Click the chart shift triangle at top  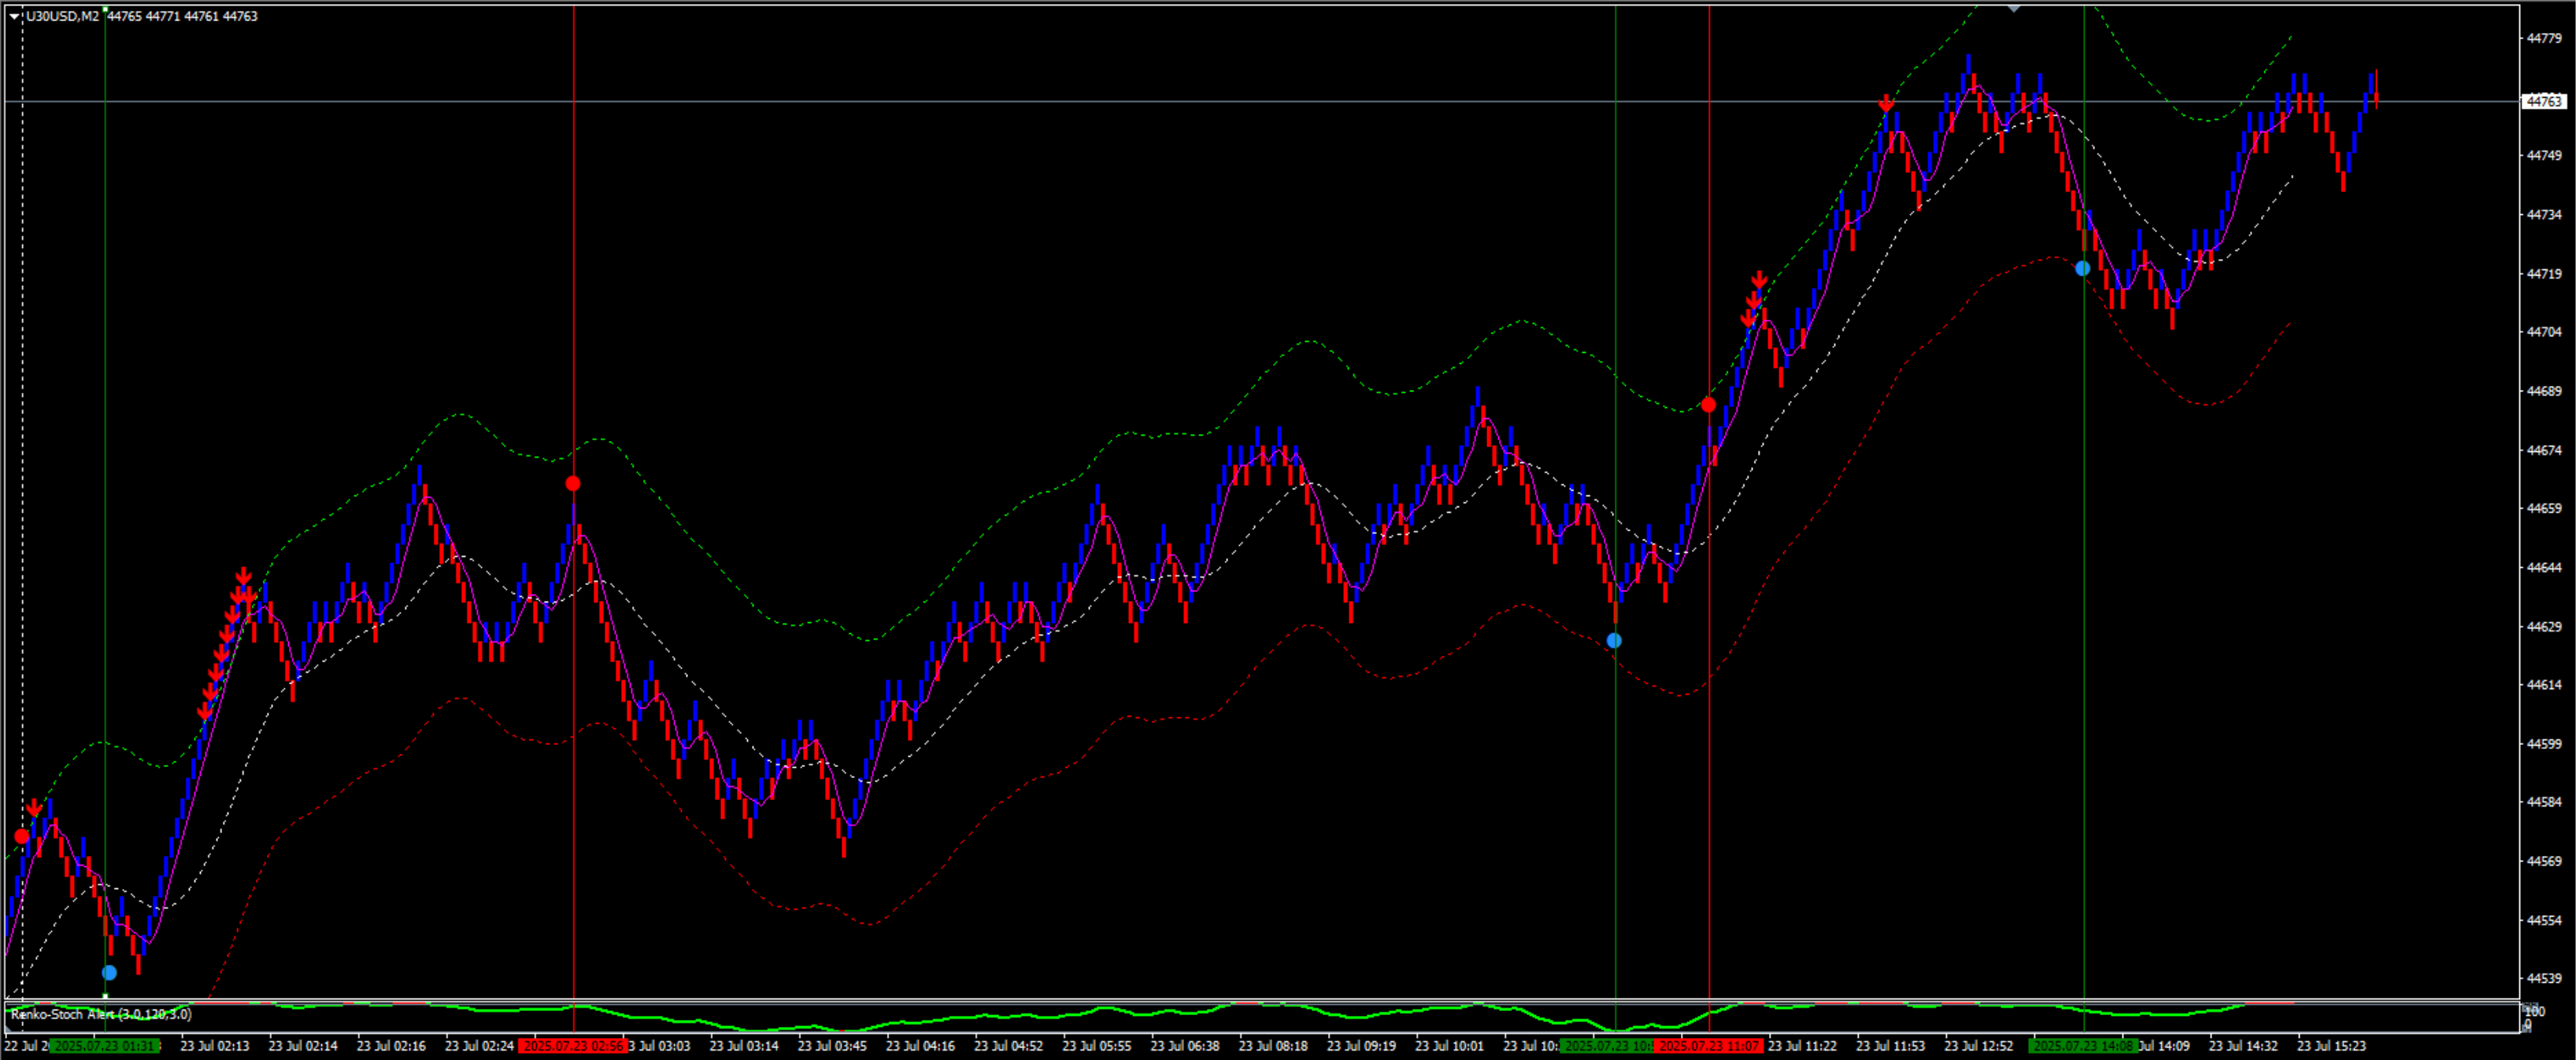(x=2013, y=9)
